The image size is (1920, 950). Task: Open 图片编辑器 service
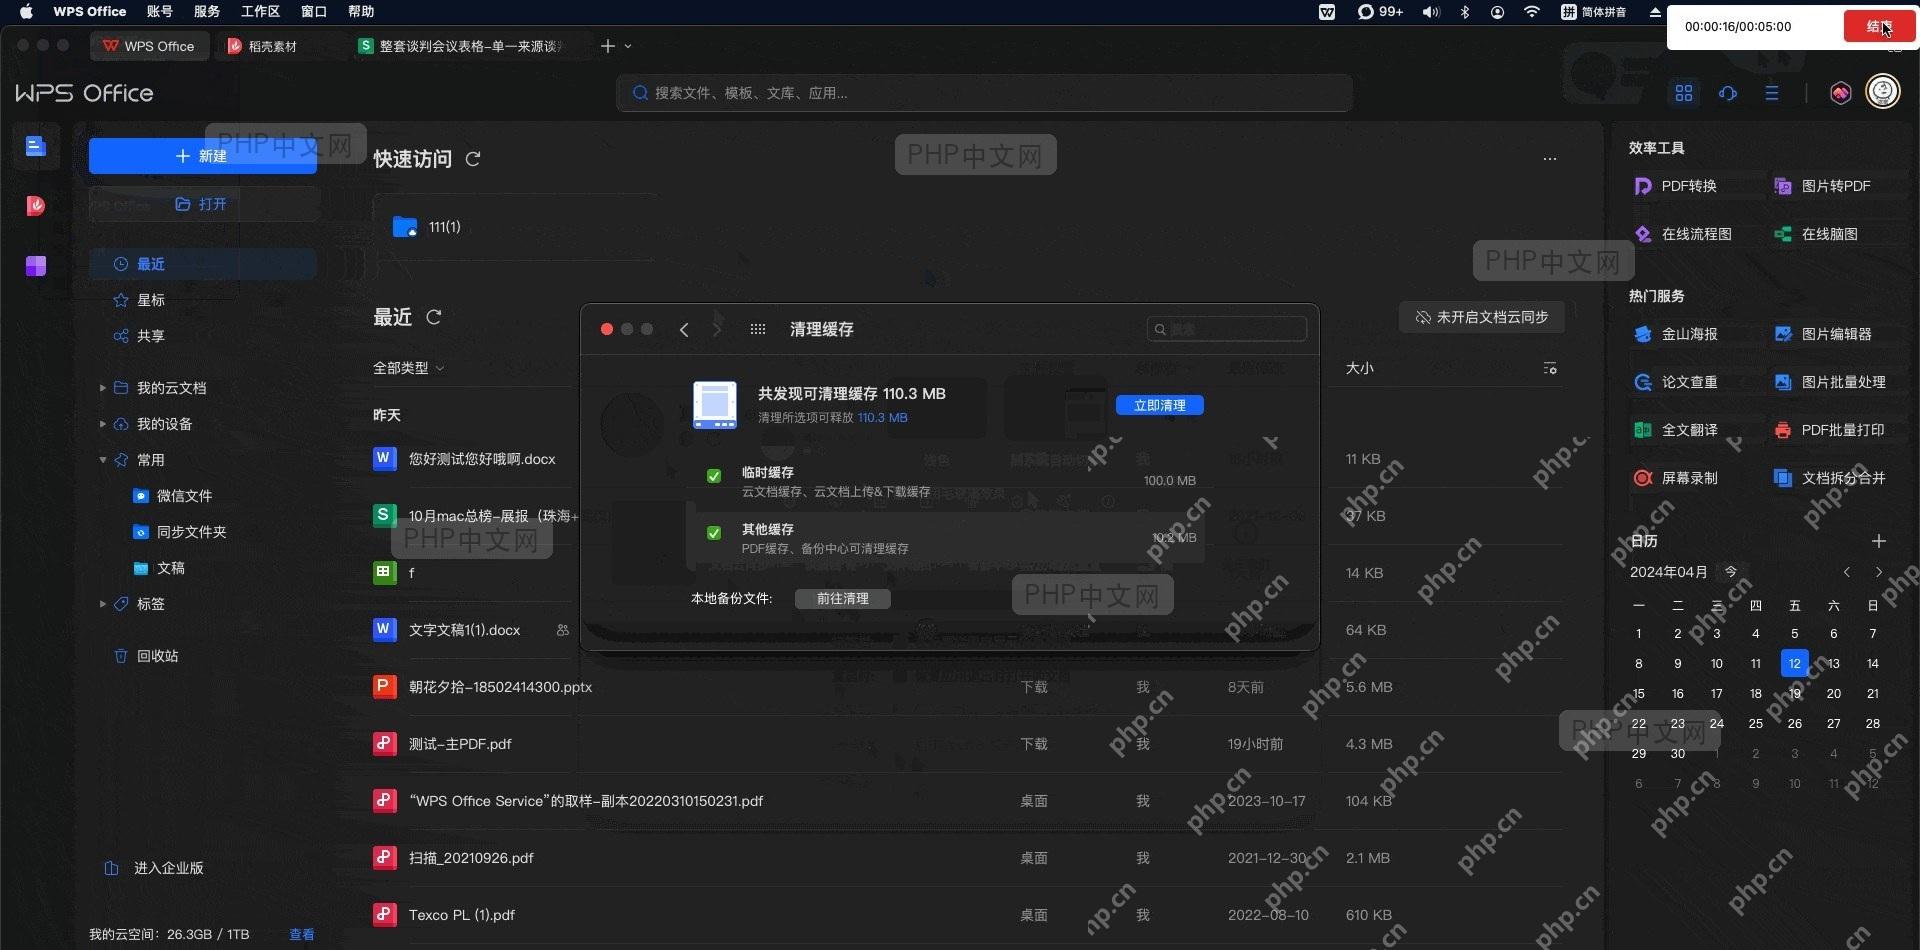tap(1823, 334)
